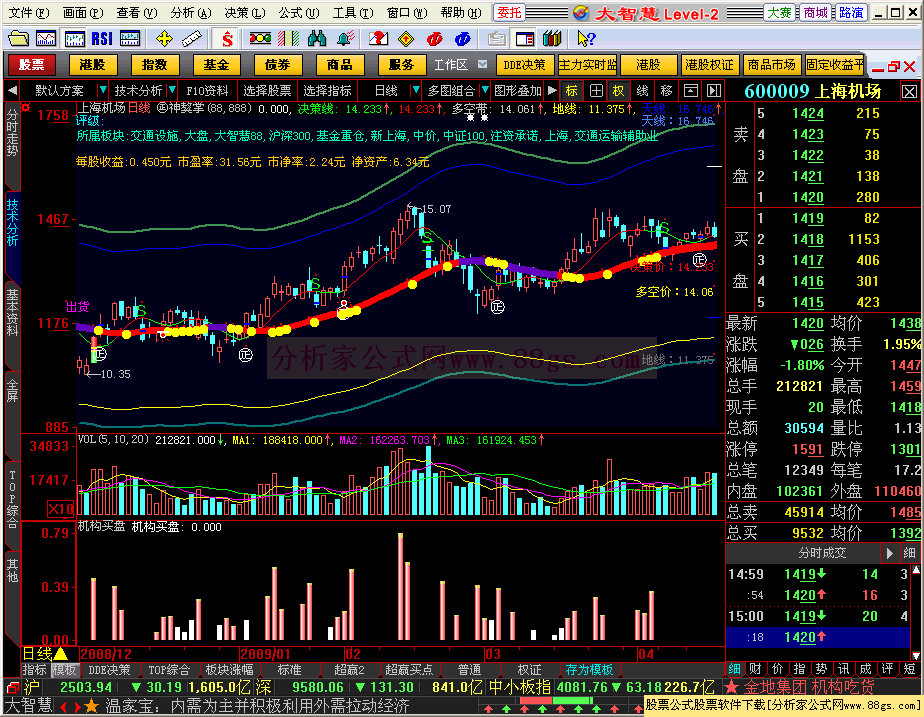This screenshot has width=924, height=717.
Task: Open the 帮助 menu
Action: click(x=461, y=13)
